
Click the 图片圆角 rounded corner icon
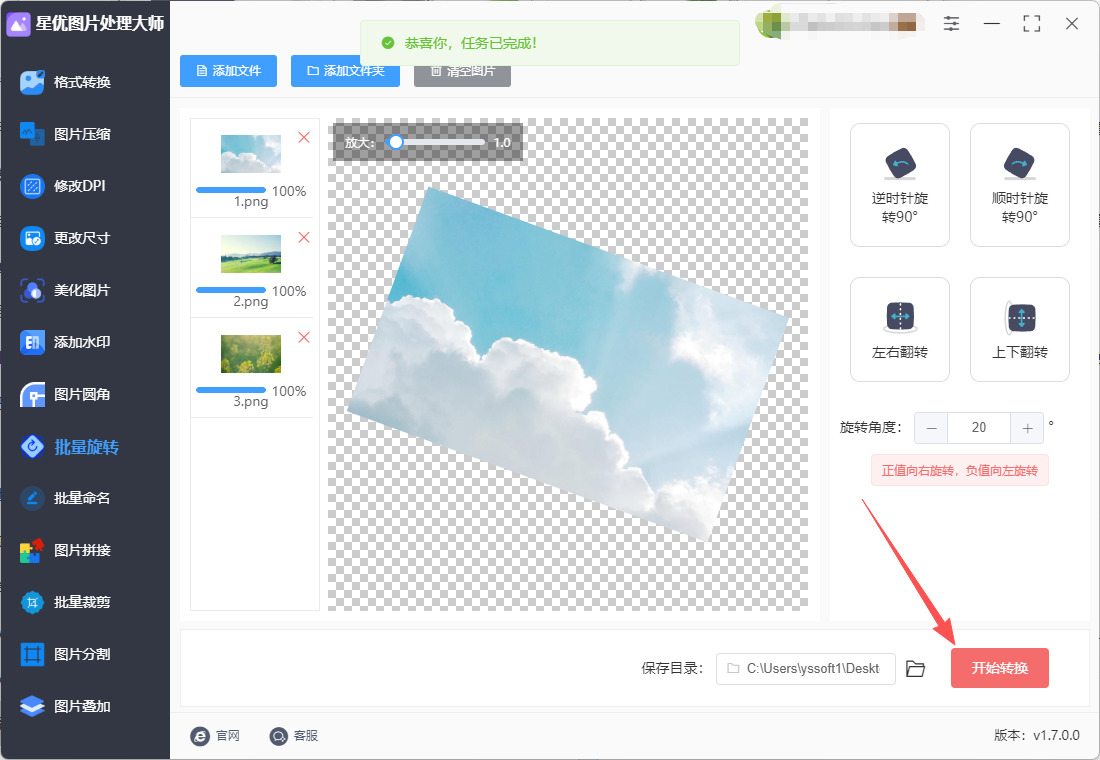pyautogui.click(x=32, y=394)
